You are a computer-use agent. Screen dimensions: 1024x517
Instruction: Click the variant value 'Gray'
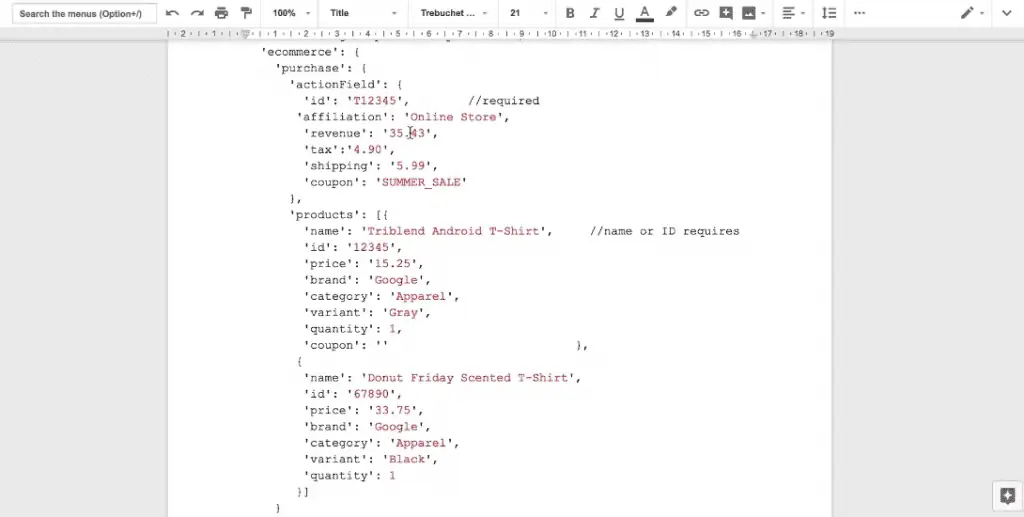point(403,313)
